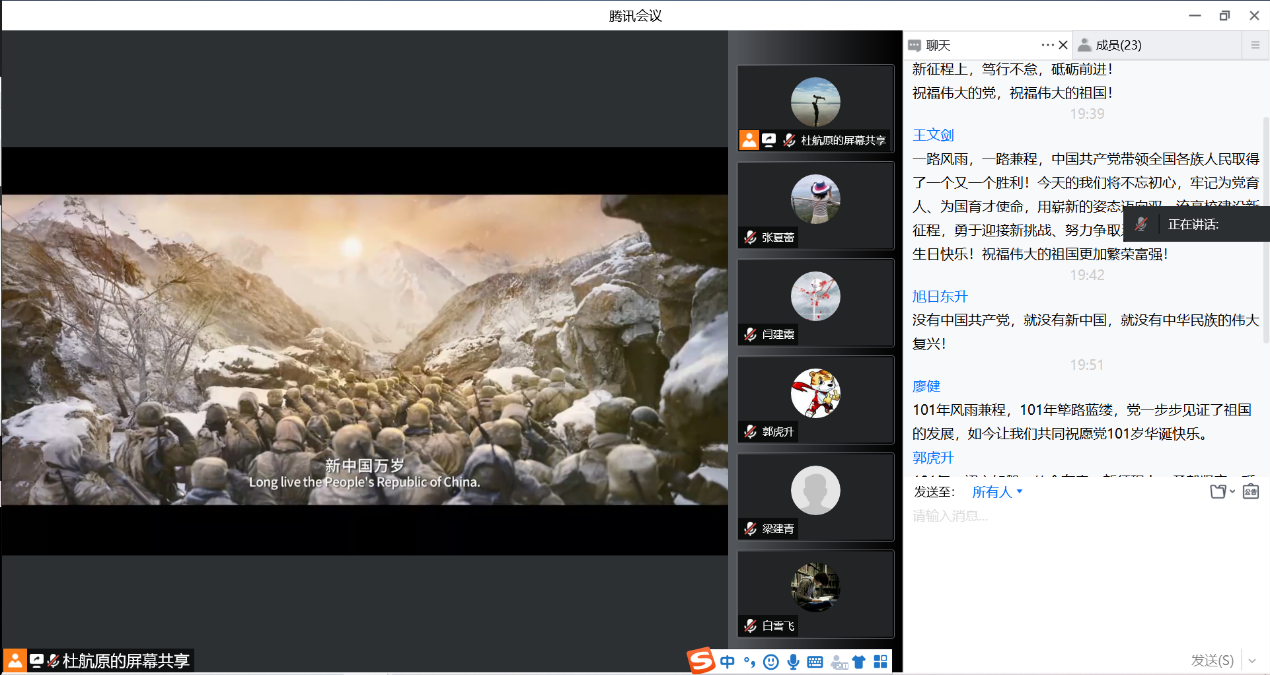
Task: Close the 聊天 chat tab
Action: coord(1063,45)
